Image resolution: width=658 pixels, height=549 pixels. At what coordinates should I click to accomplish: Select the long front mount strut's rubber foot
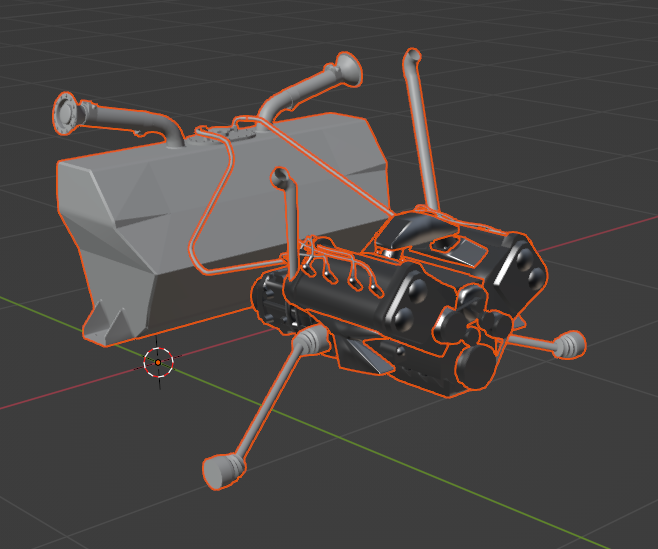tap(222, 472)
